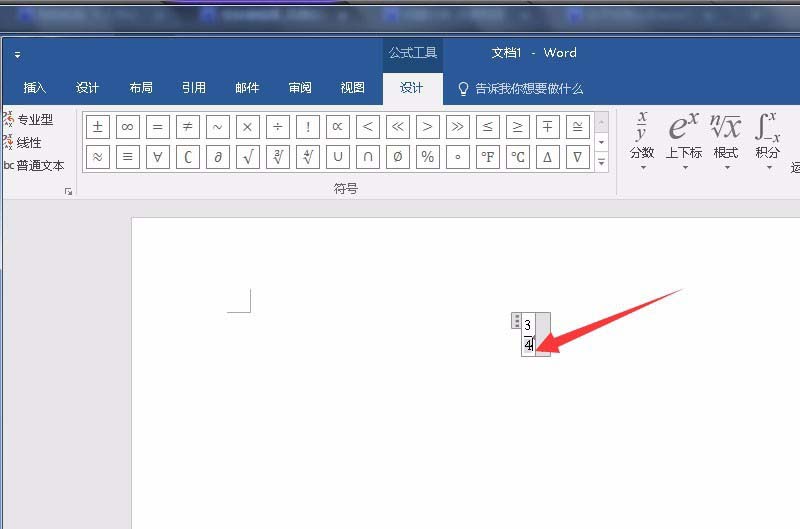
Task: Switch to the 邮件 tab
Action: click(247, 88)
